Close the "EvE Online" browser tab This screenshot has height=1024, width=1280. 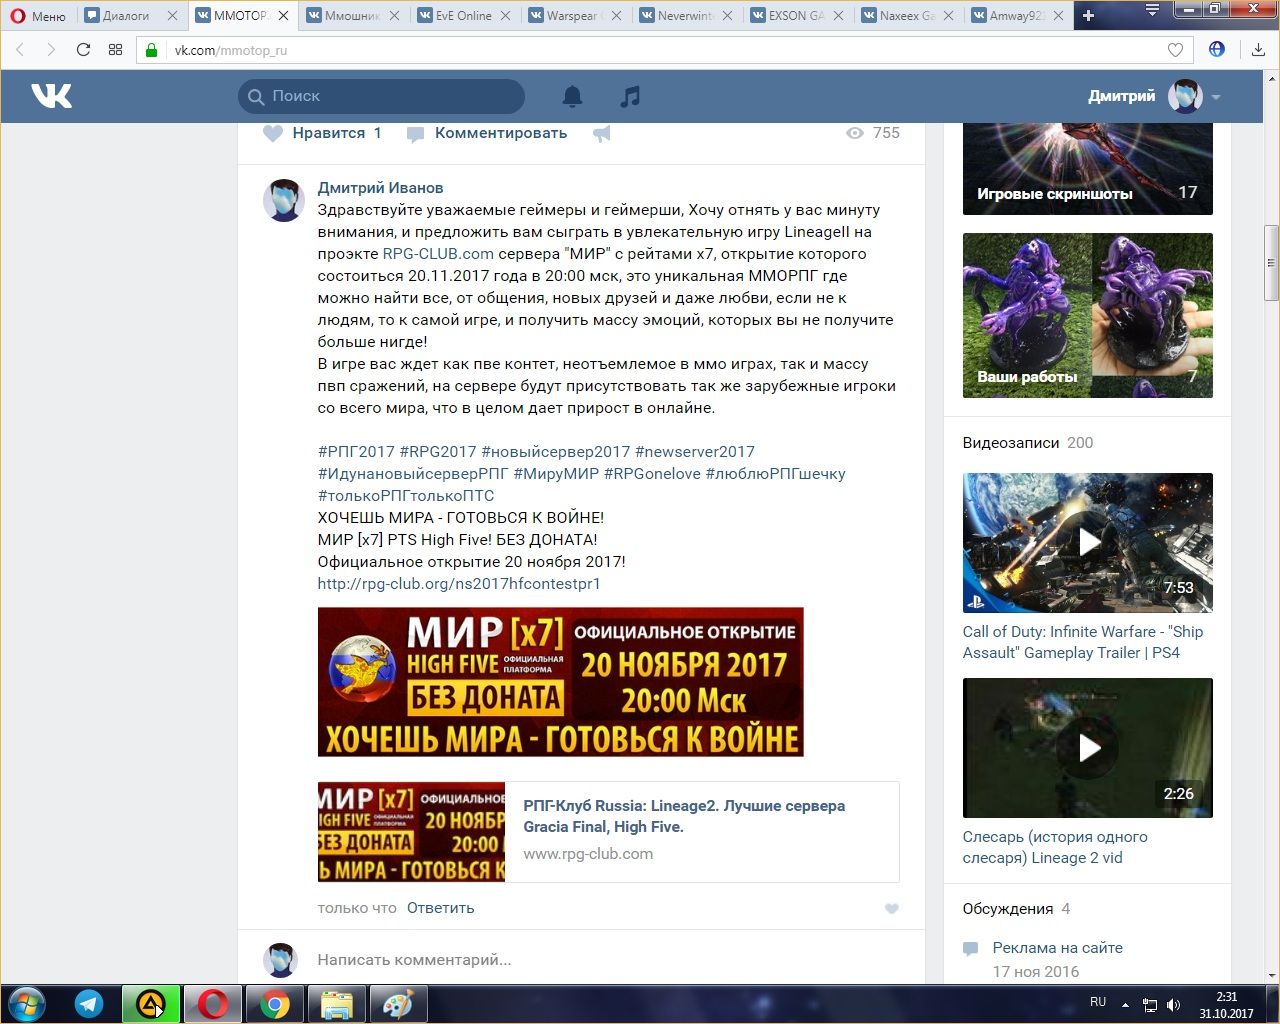505,16
